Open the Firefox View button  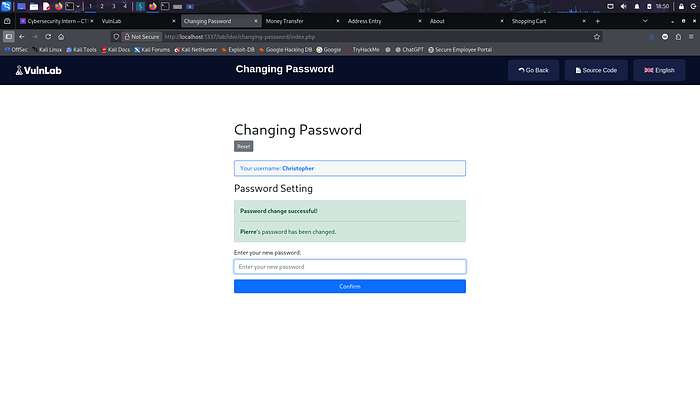tap(7, 21)
